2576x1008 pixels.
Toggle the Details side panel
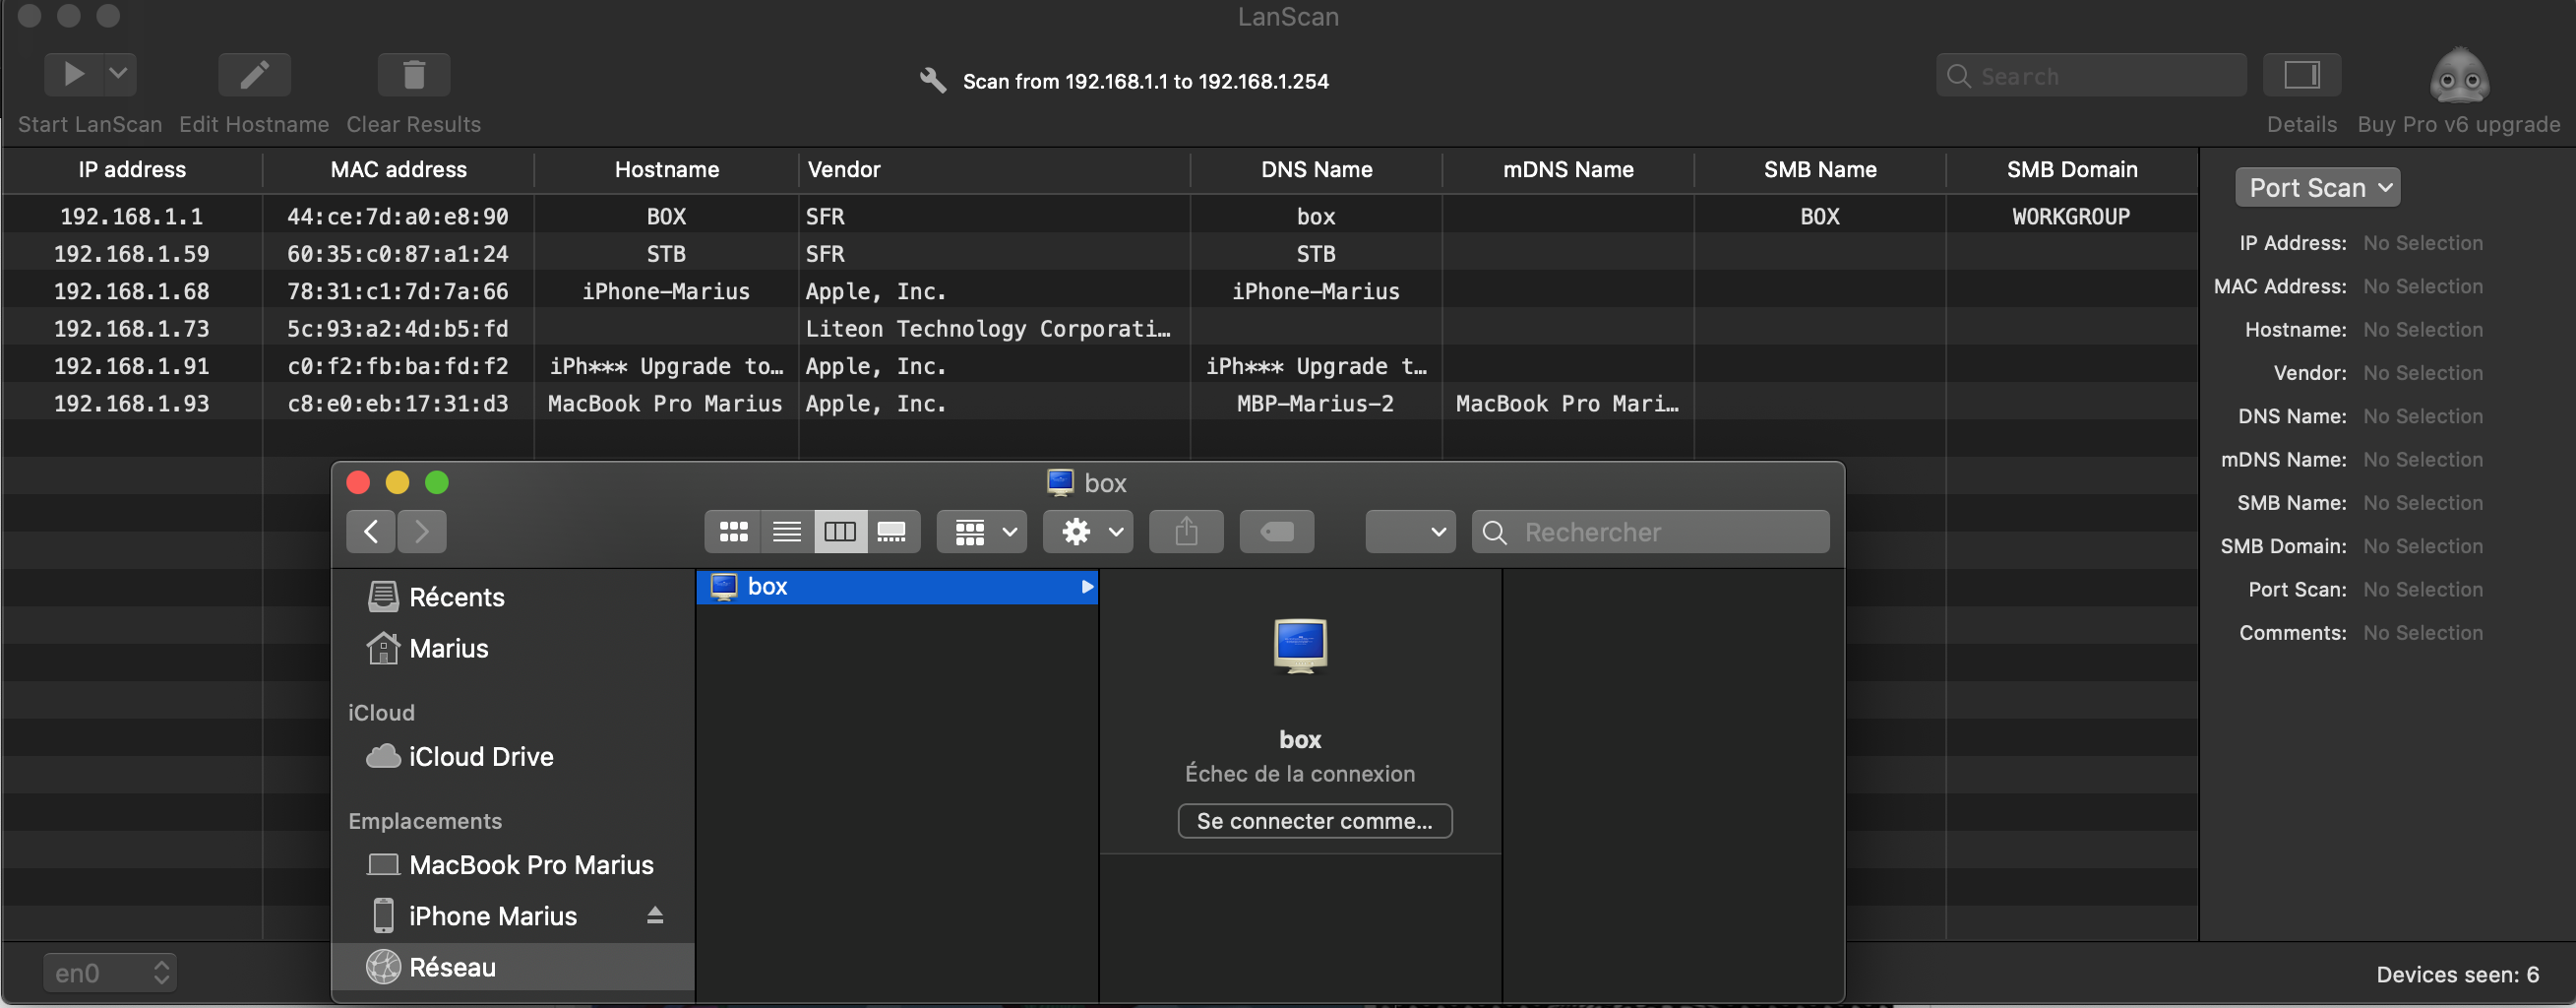pos(2301,75)
